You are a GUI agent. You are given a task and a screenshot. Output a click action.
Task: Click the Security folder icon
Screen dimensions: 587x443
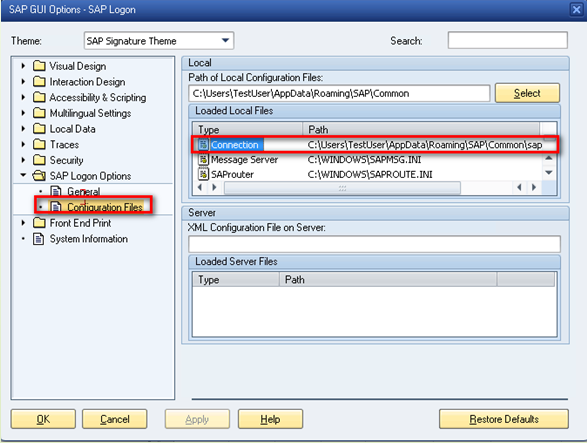click(x=39, y=160)
